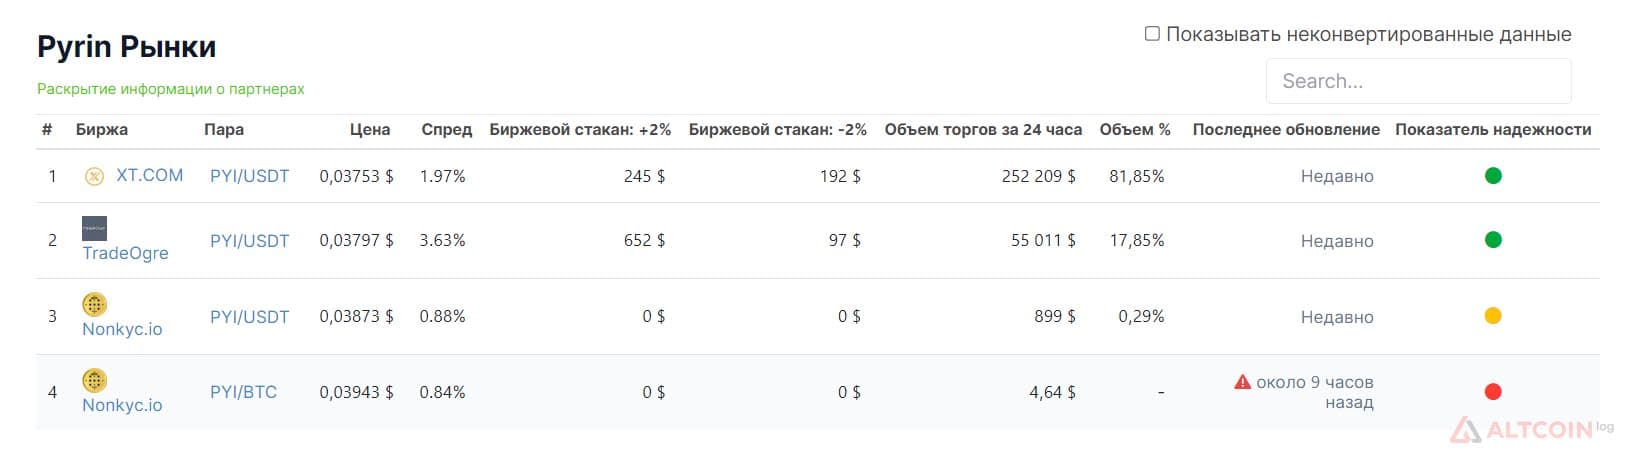Click the green reliability dot for XT.COM
Screen dimensions: 1640x465
(x=1493, y=176)
